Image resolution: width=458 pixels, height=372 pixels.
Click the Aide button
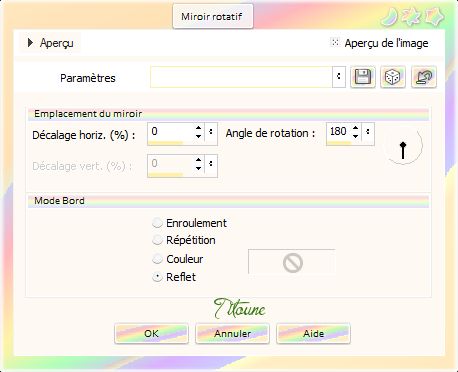click(313, 333)
